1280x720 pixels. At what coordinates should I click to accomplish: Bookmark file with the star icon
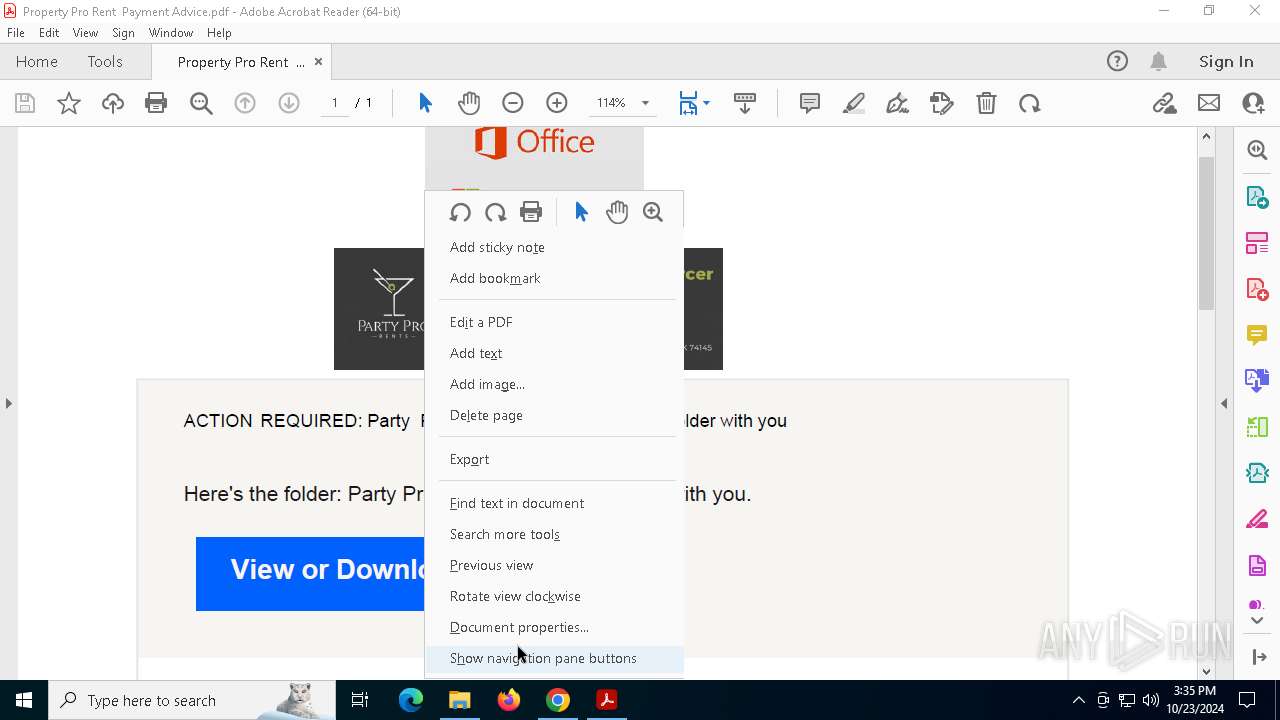(69, 103)
